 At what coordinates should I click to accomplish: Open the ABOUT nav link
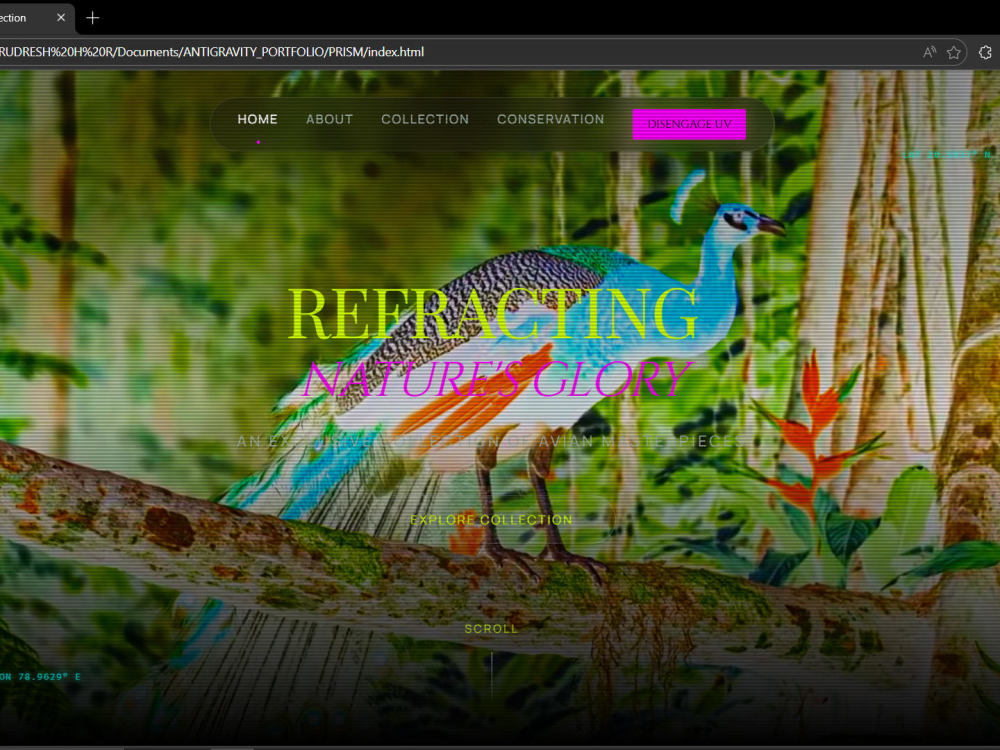click(x=329, y=119)
